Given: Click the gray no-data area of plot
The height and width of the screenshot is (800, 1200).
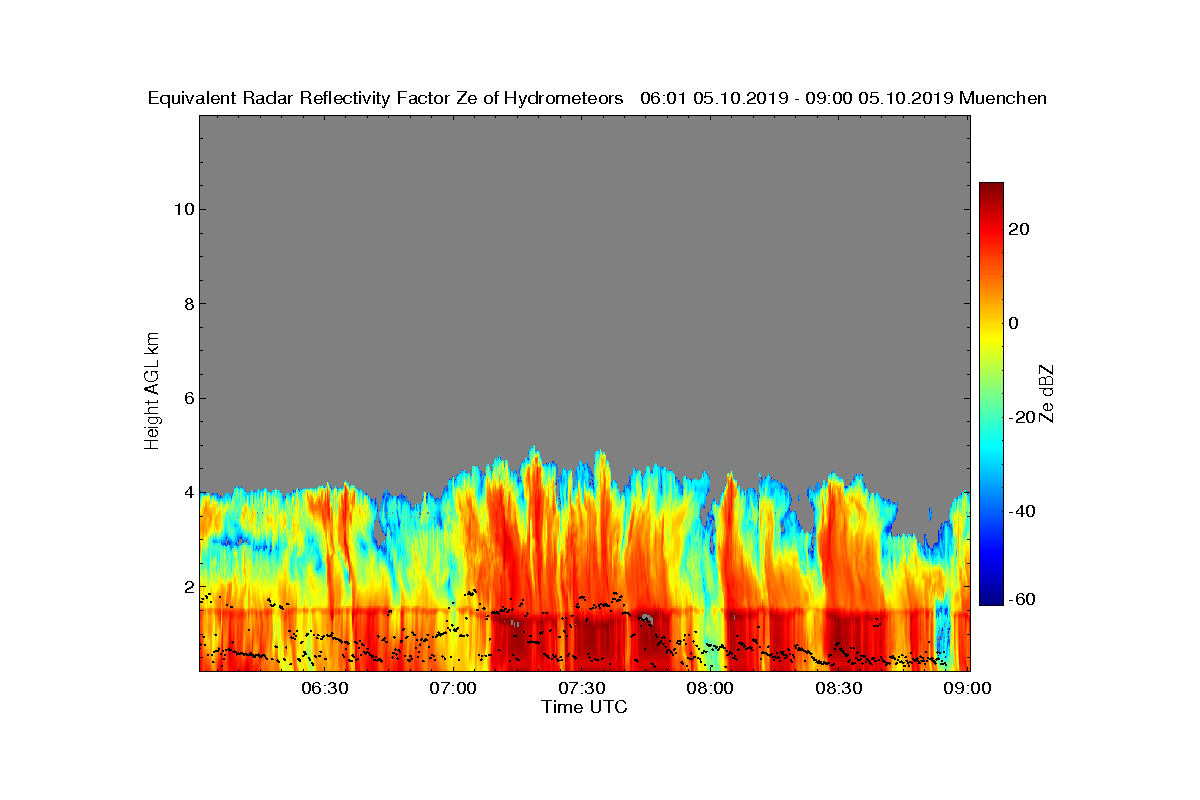Looking at the screenshot, I should pos(584,280).
